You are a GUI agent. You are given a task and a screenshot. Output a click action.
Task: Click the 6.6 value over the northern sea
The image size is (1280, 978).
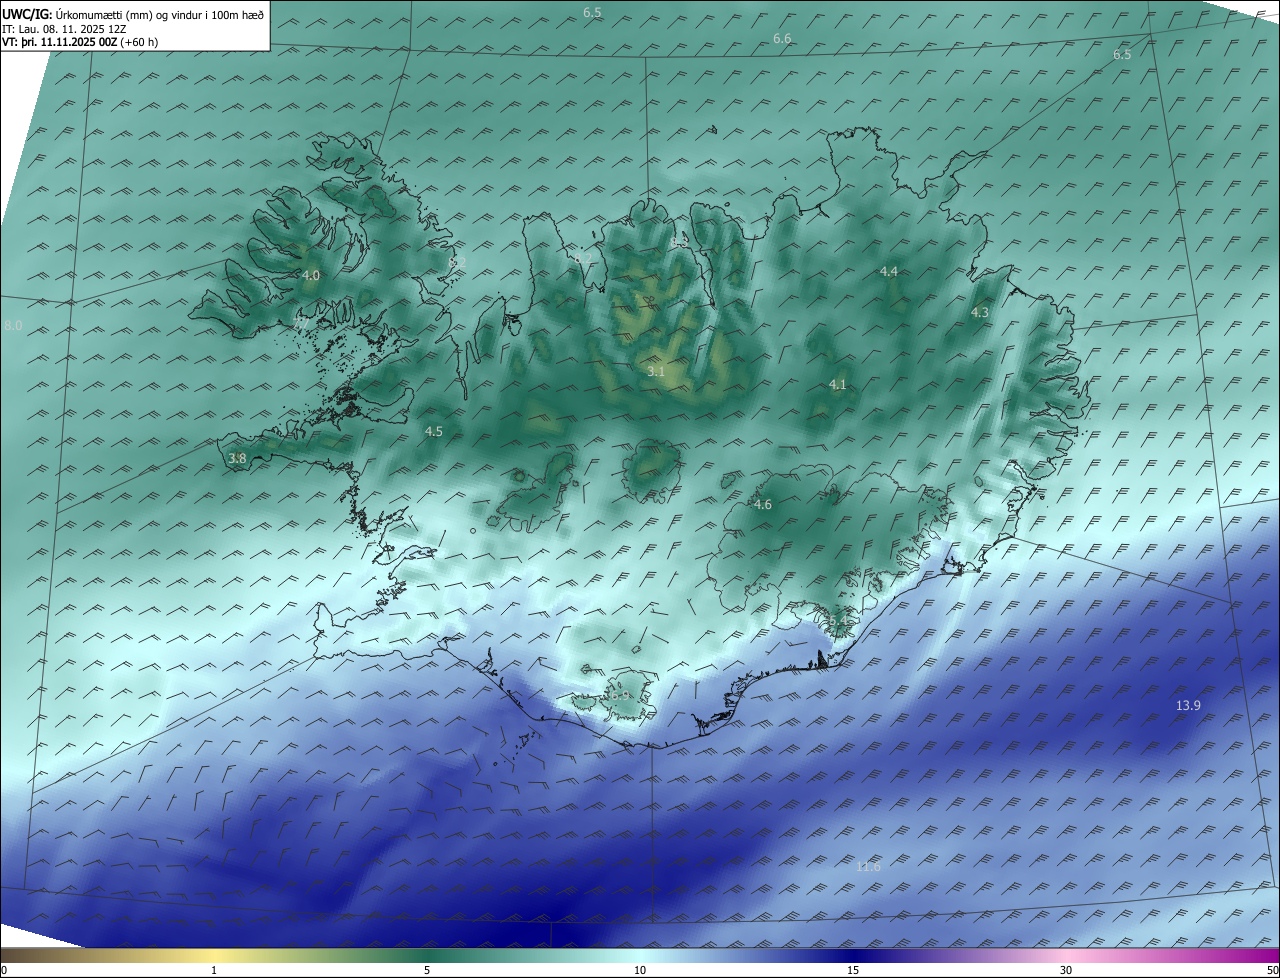pyautogui.click(x=782, y=38)
